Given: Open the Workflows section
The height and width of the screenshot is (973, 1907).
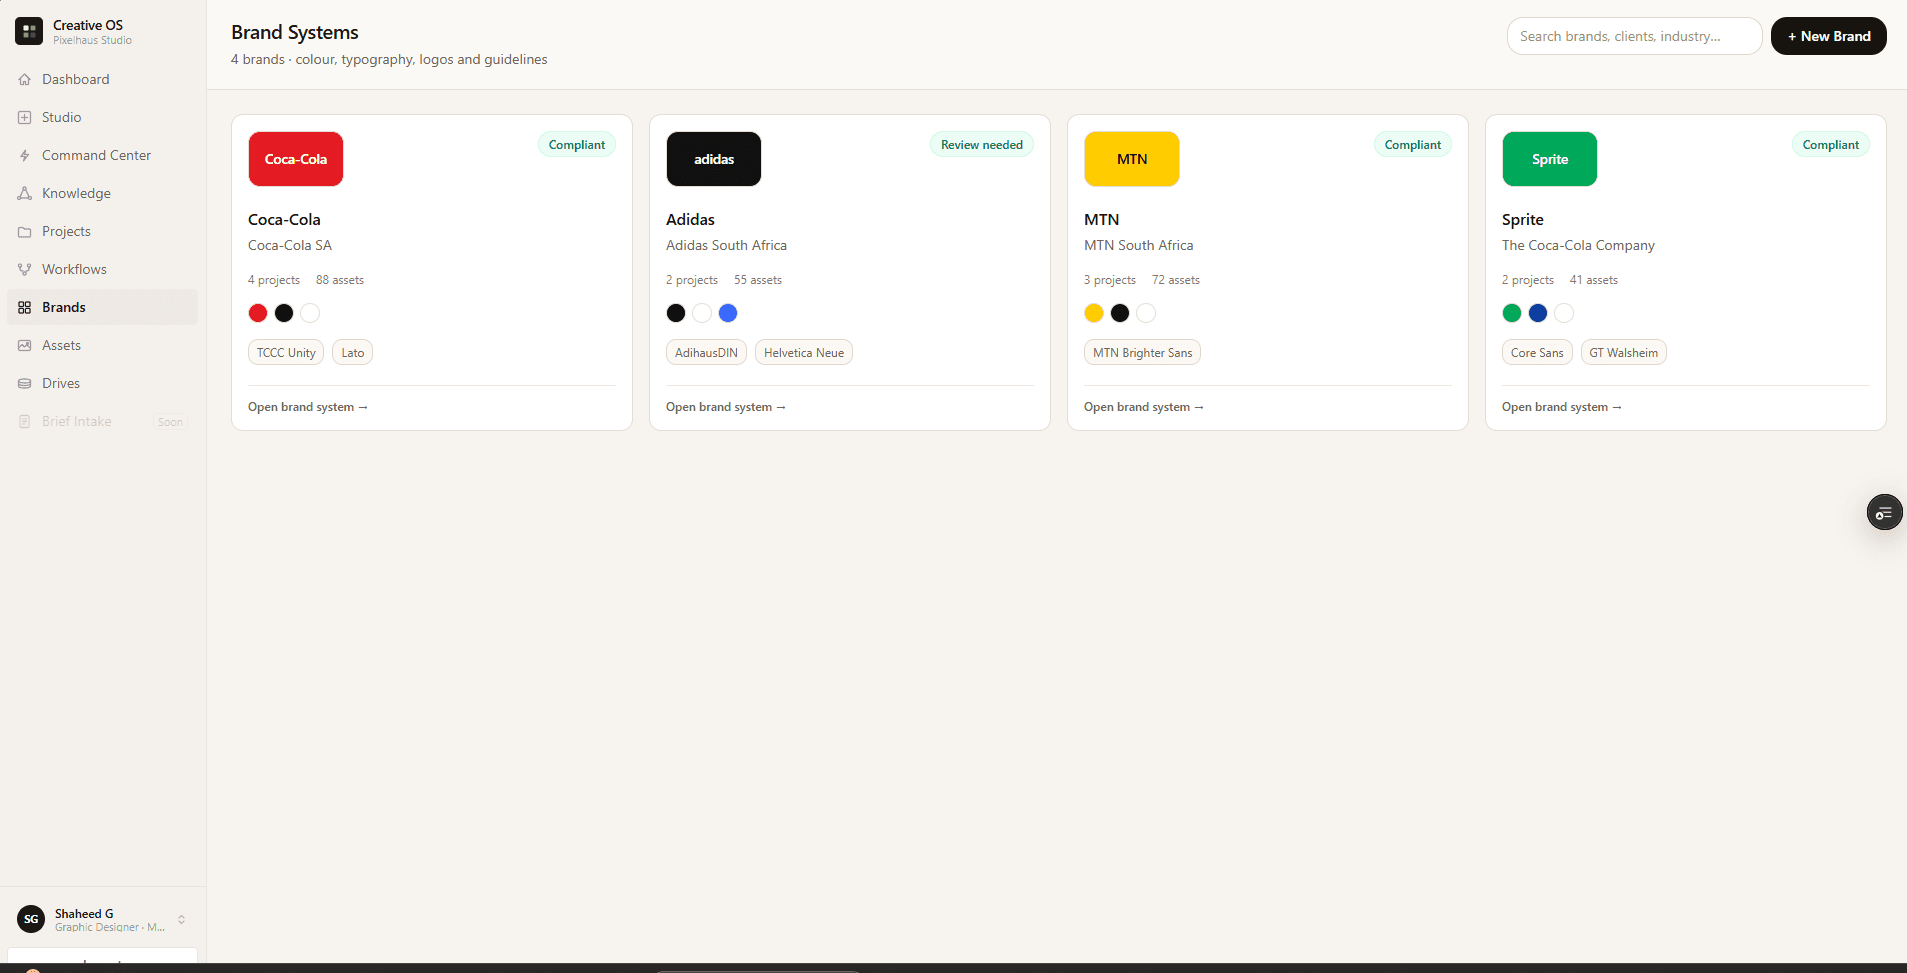Looking at the screenshot, I should 102,269.
